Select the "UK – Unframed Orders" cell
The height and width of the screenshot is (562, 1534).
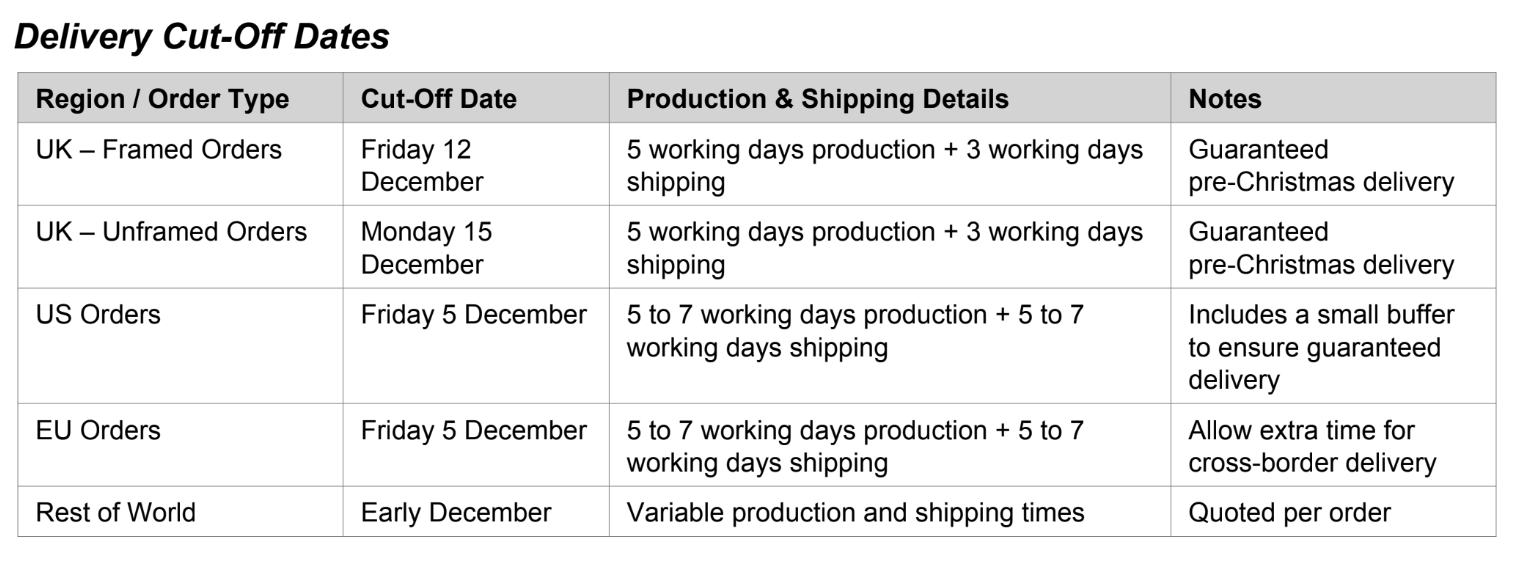[x=171, y=232]
